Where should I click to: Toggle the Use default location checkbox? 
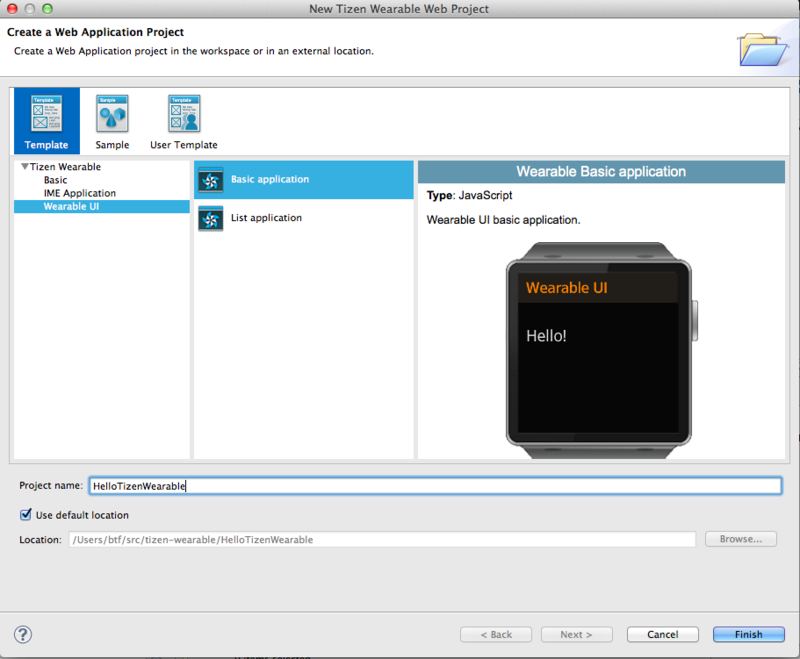(x=26, y=515)
